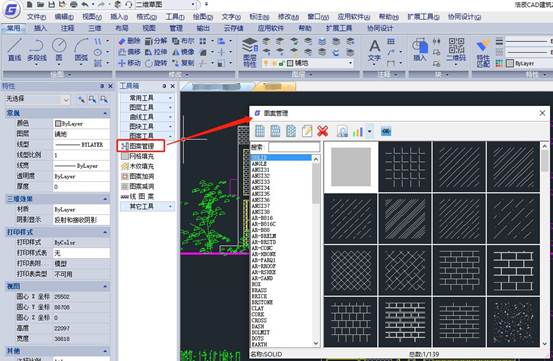
Task: Click the red X delete icon in the dialog
Action: click(322, 131)
